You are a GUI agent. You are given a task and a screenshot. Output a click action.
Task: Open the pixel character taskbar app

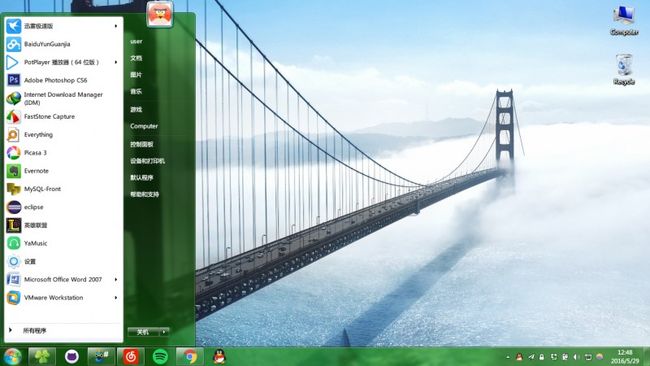pyautogui.click(x=101, y=356)
